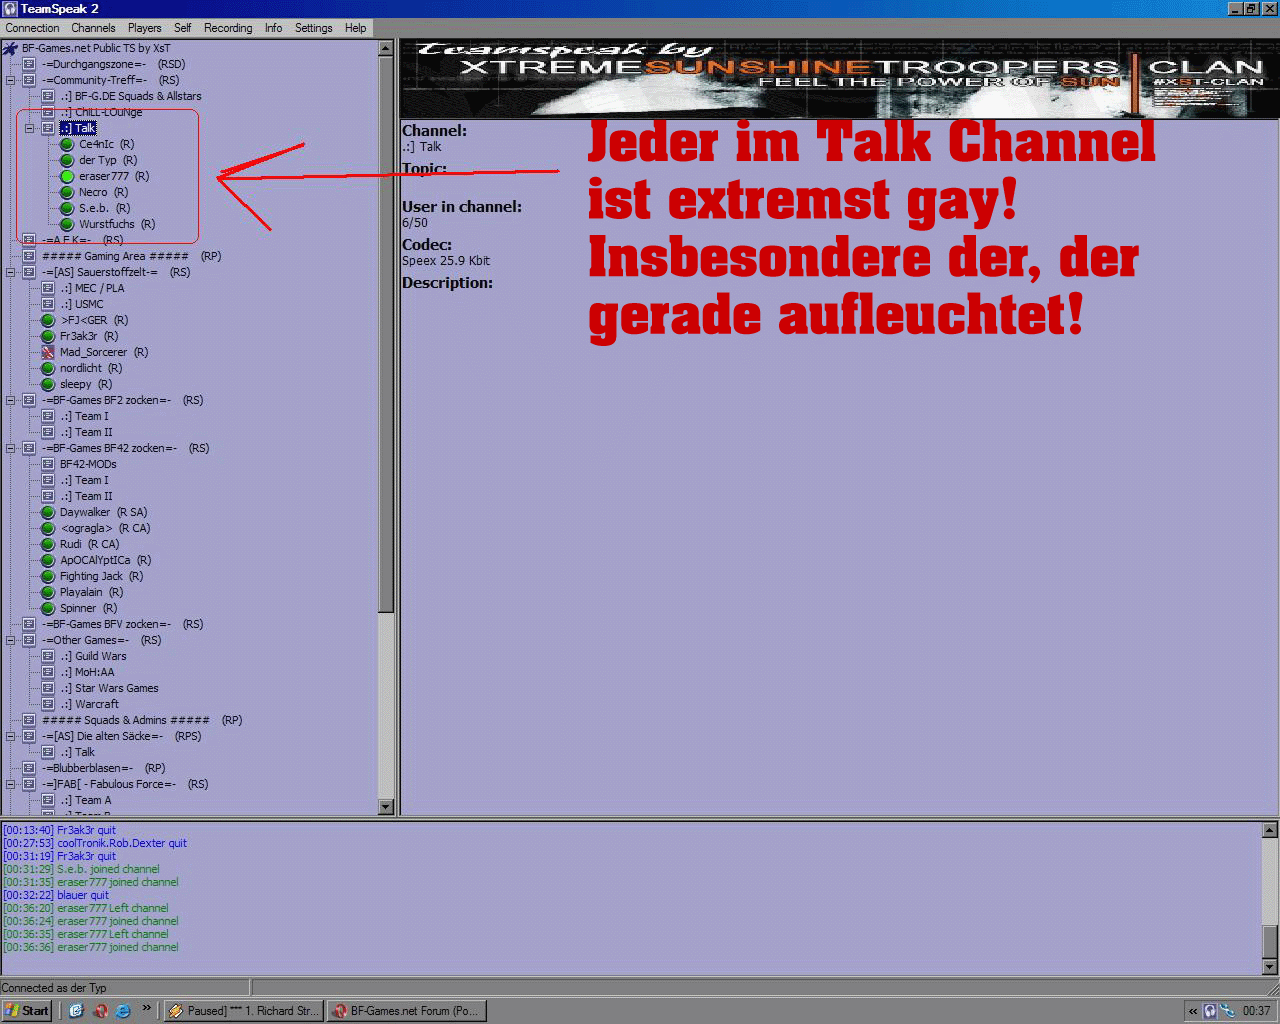Open the Self menu
The height and width of the screenshot is (1024, 1280).
pos(182,28)
